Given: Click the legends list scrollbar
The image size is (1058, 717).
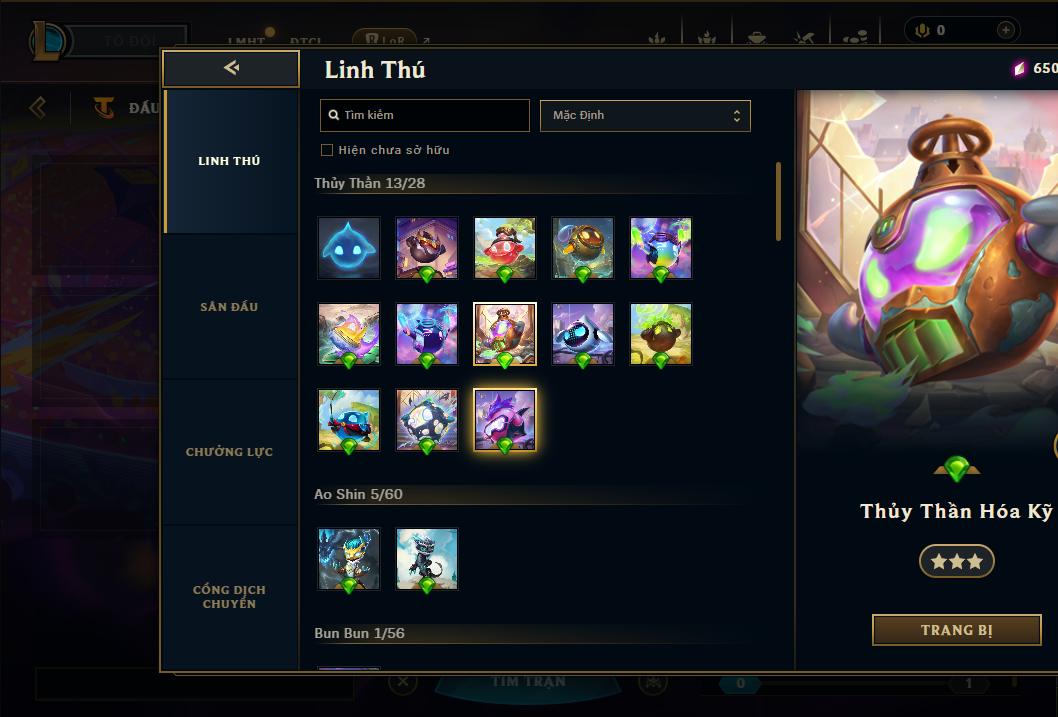Looking at the screenshot, I should point(778,201).
